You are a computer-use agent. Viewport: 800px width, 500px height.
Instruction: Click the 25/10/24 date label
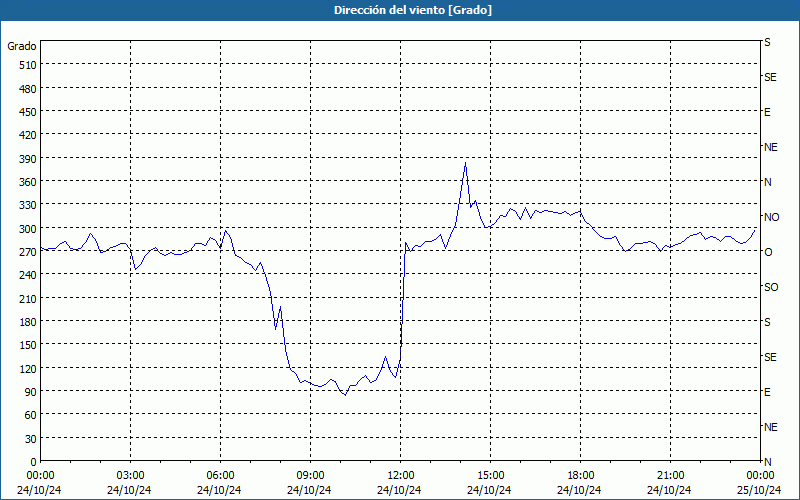(x=760, y=490)
